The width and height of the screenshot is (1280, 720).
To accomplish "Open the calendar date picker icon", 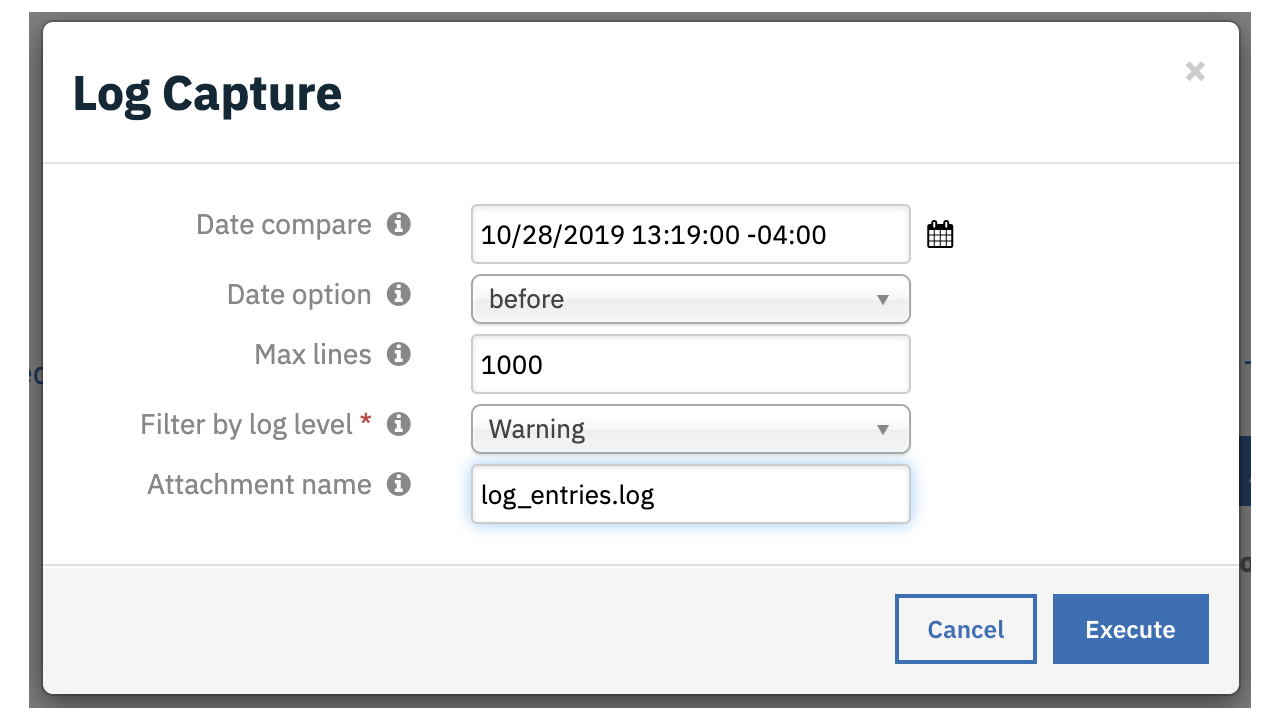I will tap(939, 233).
